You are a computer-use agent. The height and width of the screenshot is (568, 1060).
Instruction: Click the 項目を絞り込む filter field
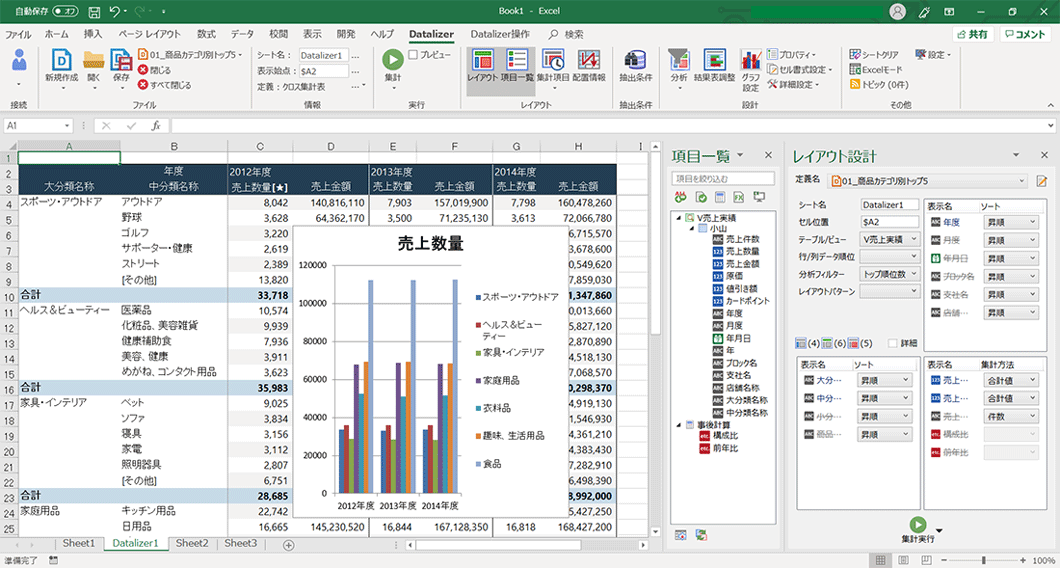pyautogui.click(x=724, y=178)
